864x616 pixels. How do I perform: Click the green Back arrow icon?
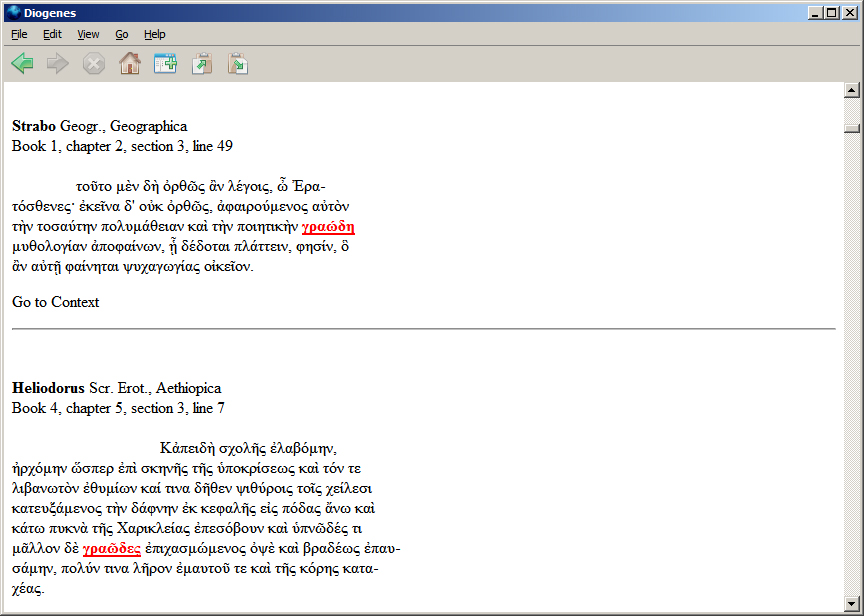pos(22,64)
